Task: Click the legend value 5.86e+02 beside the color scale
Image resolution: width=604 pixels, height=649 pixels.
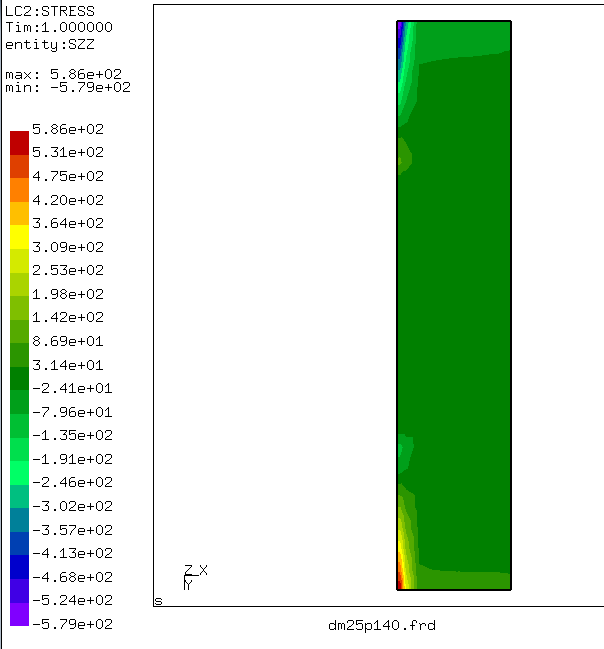Action: 68,129
